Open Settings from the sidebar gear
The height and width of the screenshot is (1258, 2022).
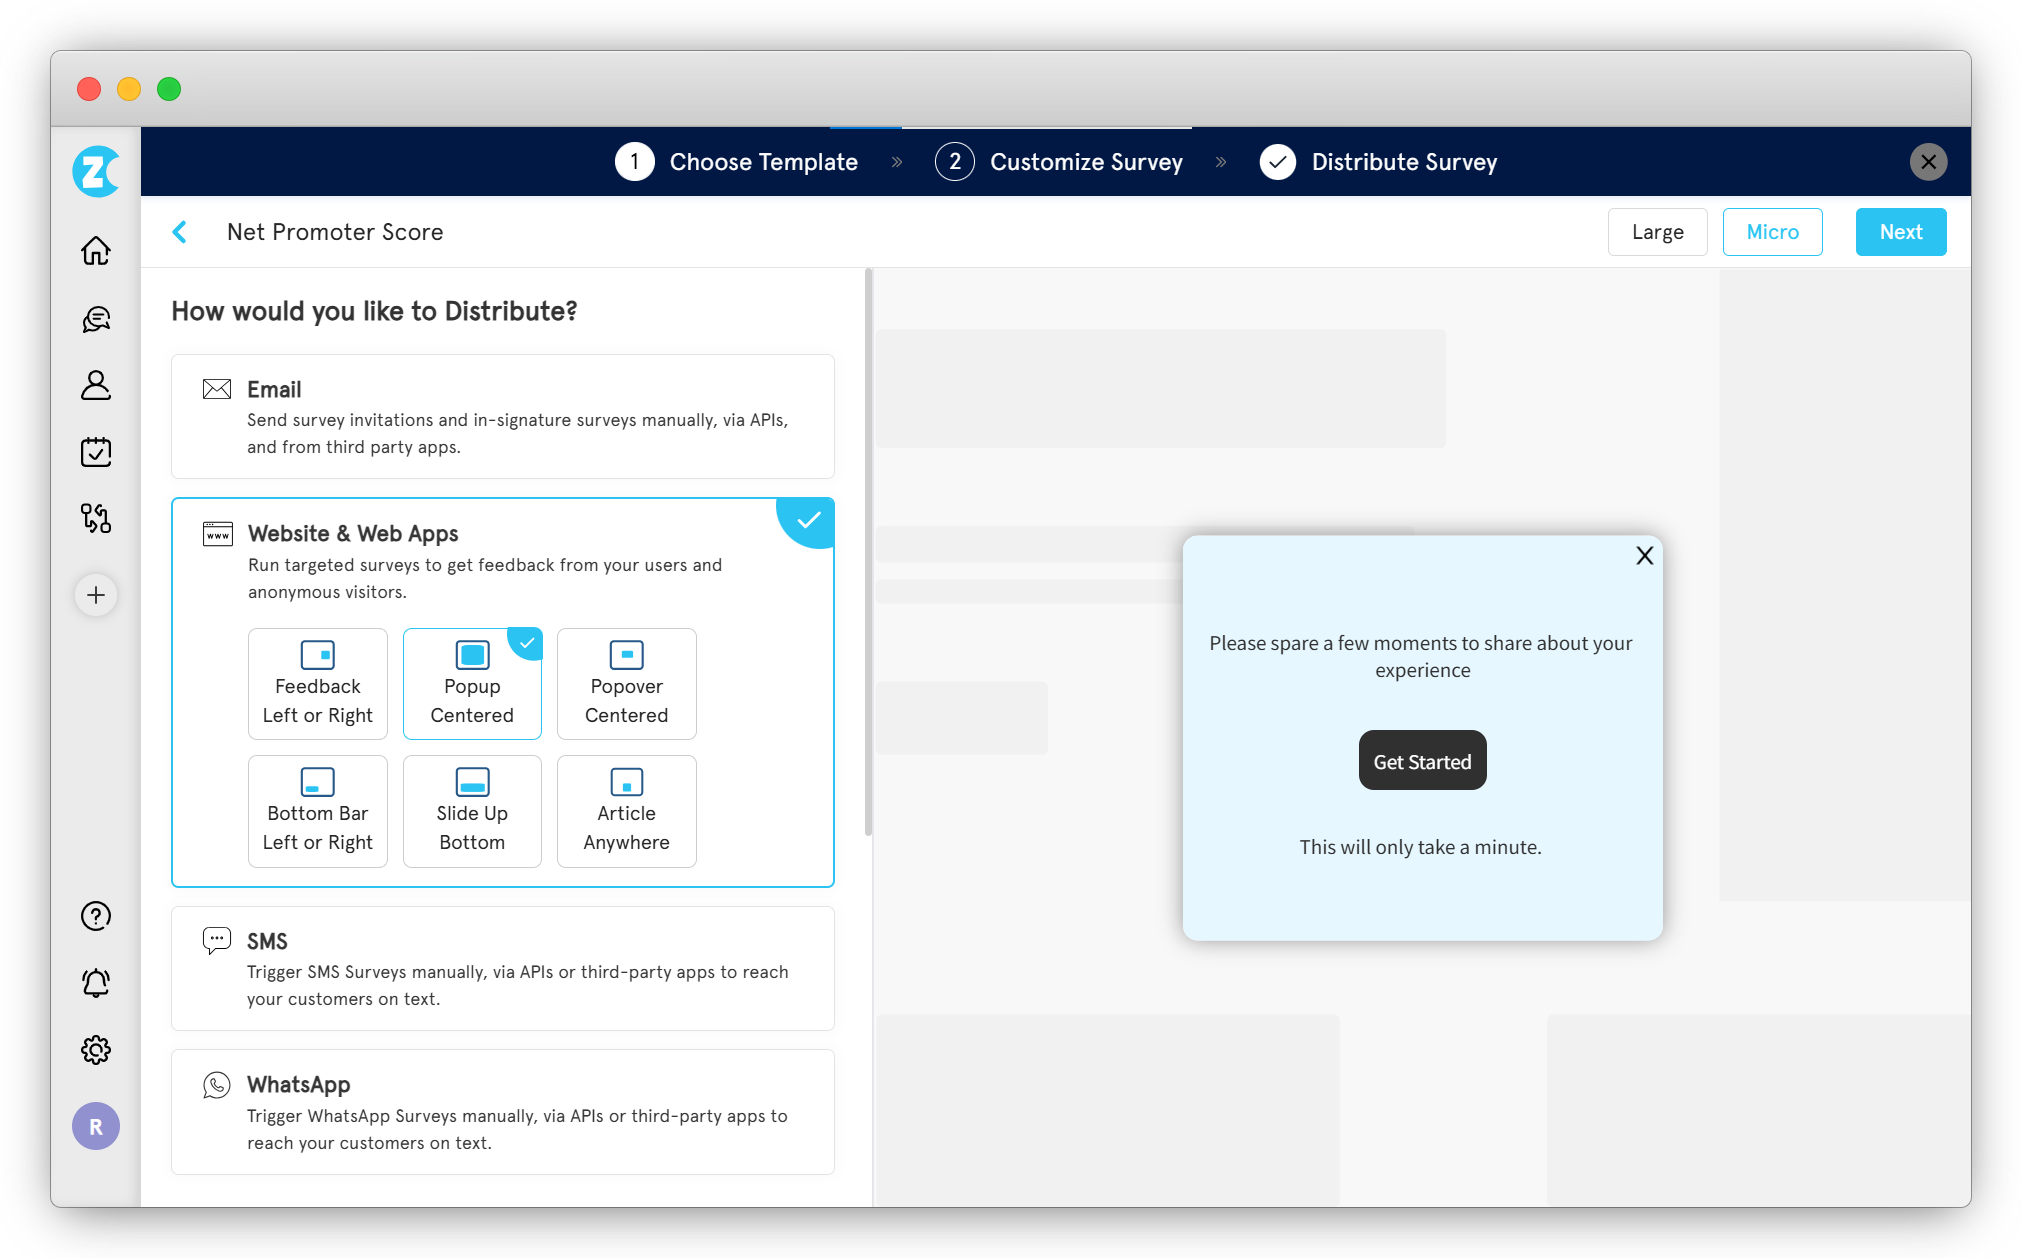coord(95,1050)
